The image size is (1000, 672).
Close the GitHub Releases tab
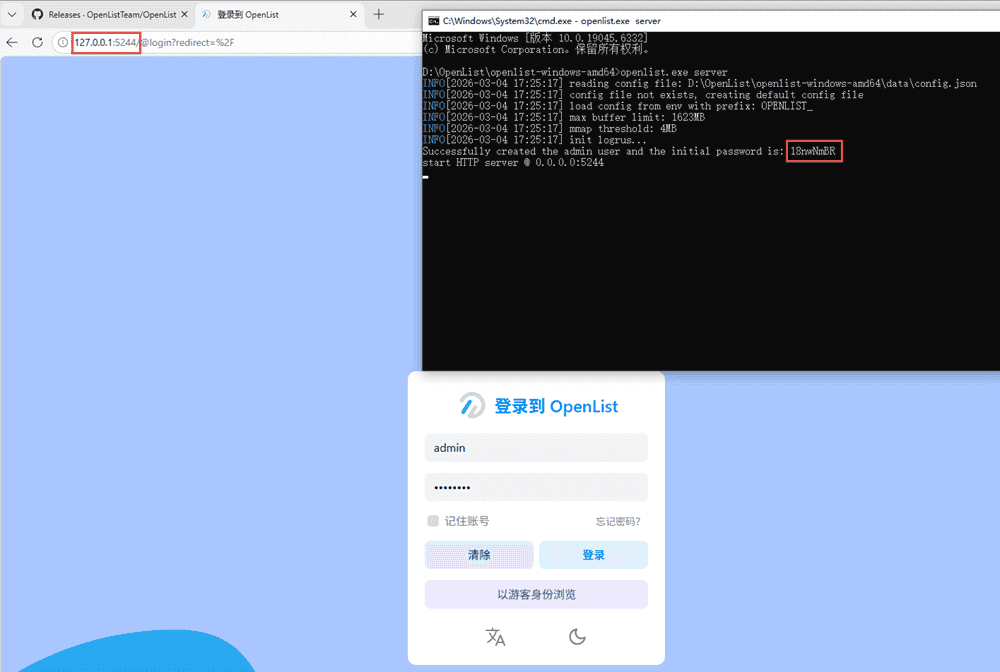183,15
